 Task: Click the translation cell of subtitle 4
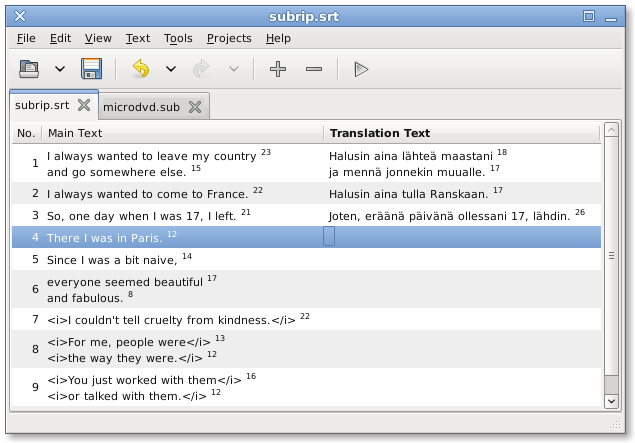460,237
